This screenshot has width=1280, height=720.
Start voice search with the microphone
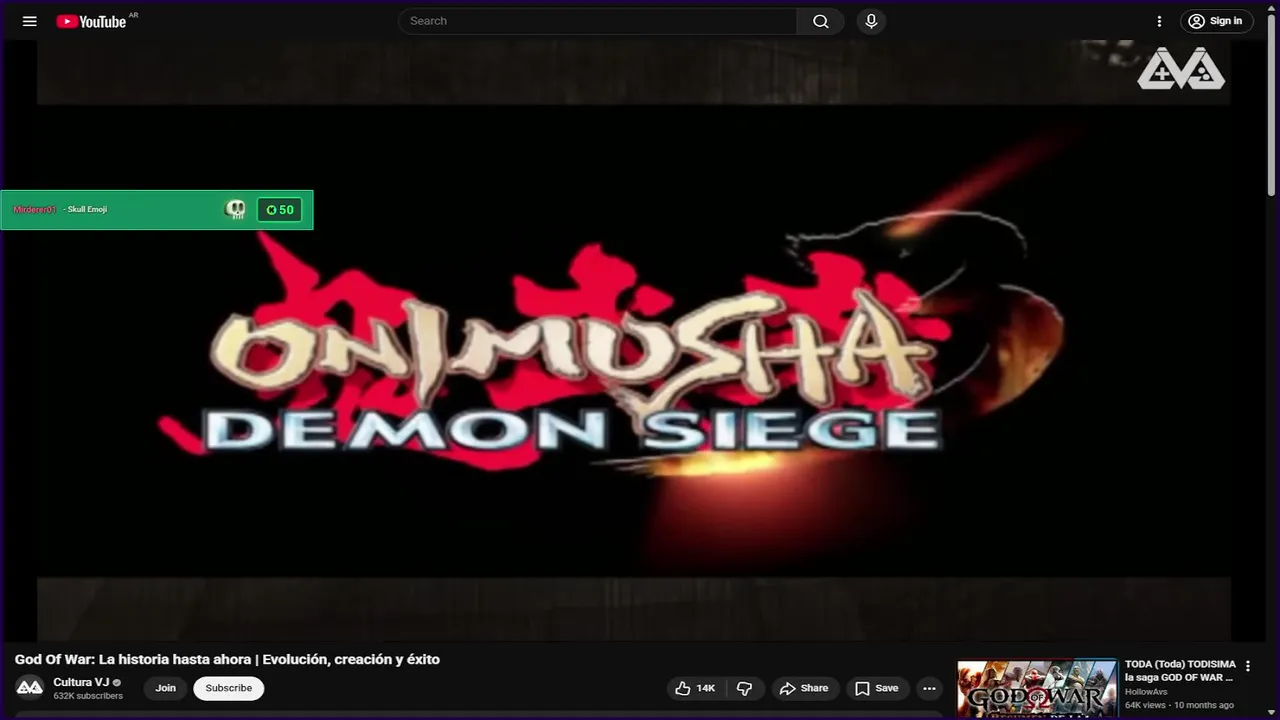click(871, 21)
